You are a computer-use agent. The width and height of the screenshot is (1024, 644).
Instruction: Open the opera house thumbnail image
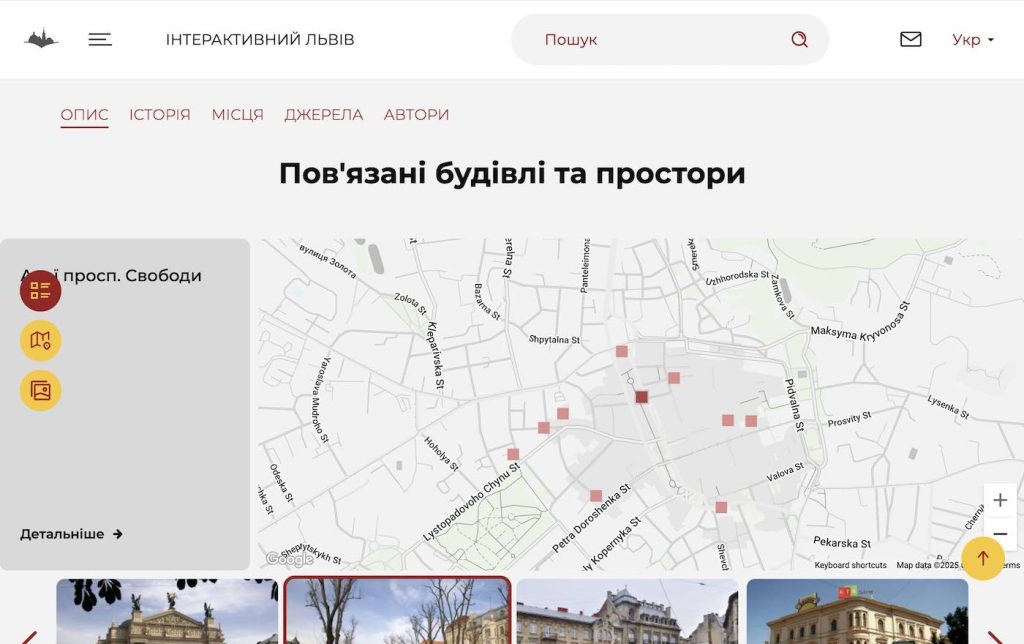pyautogui.click(x=167, y=611)
